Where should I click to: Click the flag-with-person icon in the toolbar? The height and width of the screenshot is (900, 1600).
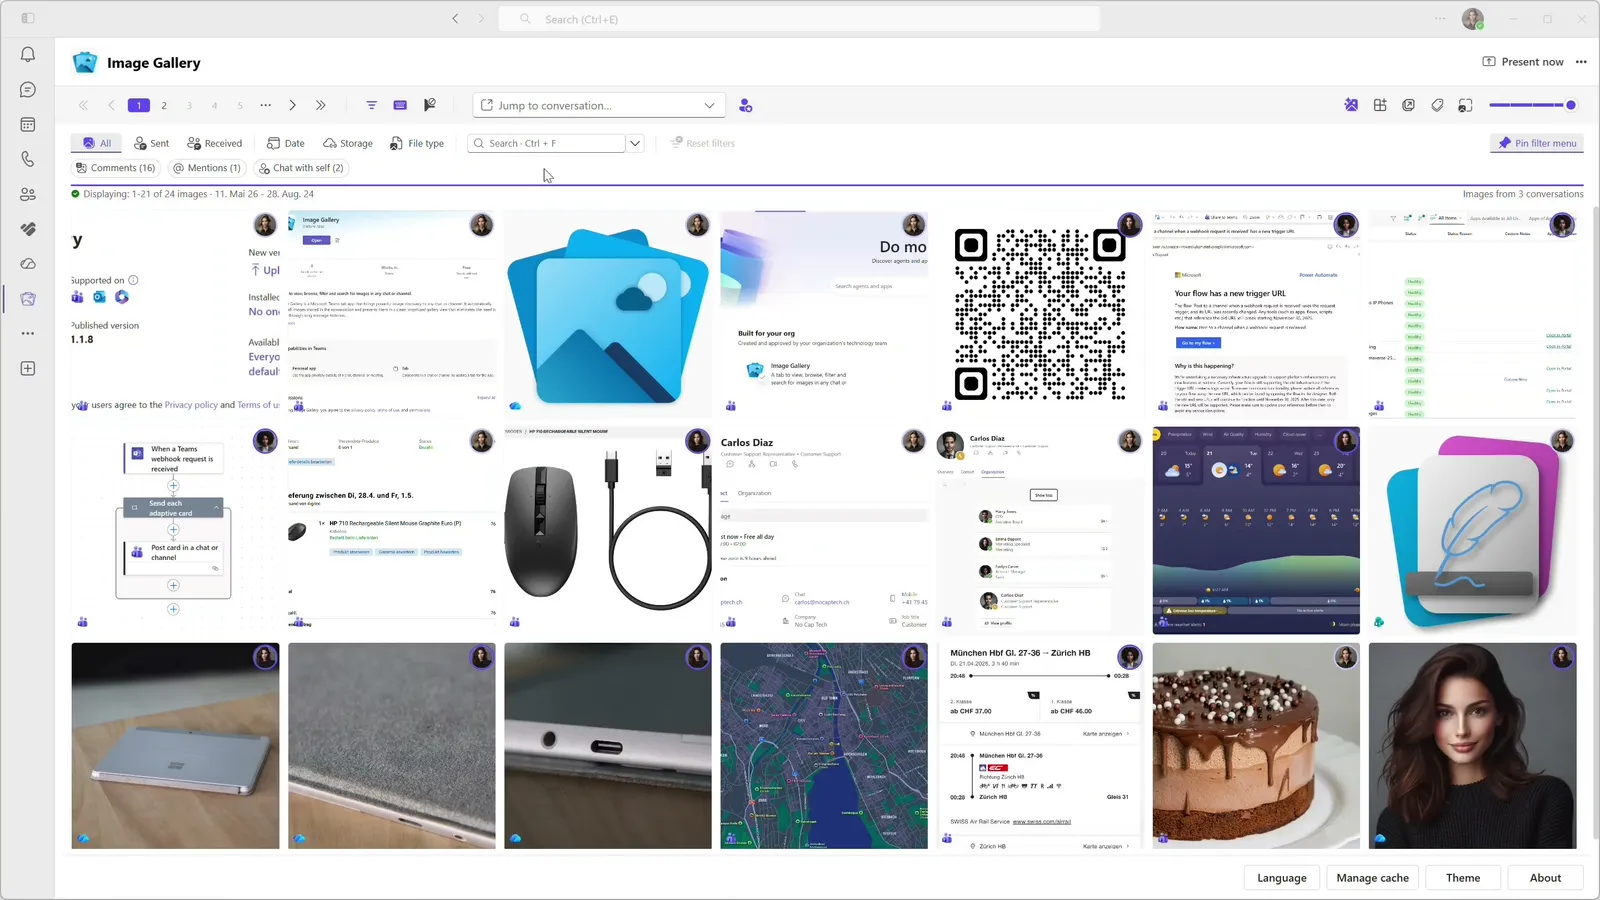pos(429,105)
